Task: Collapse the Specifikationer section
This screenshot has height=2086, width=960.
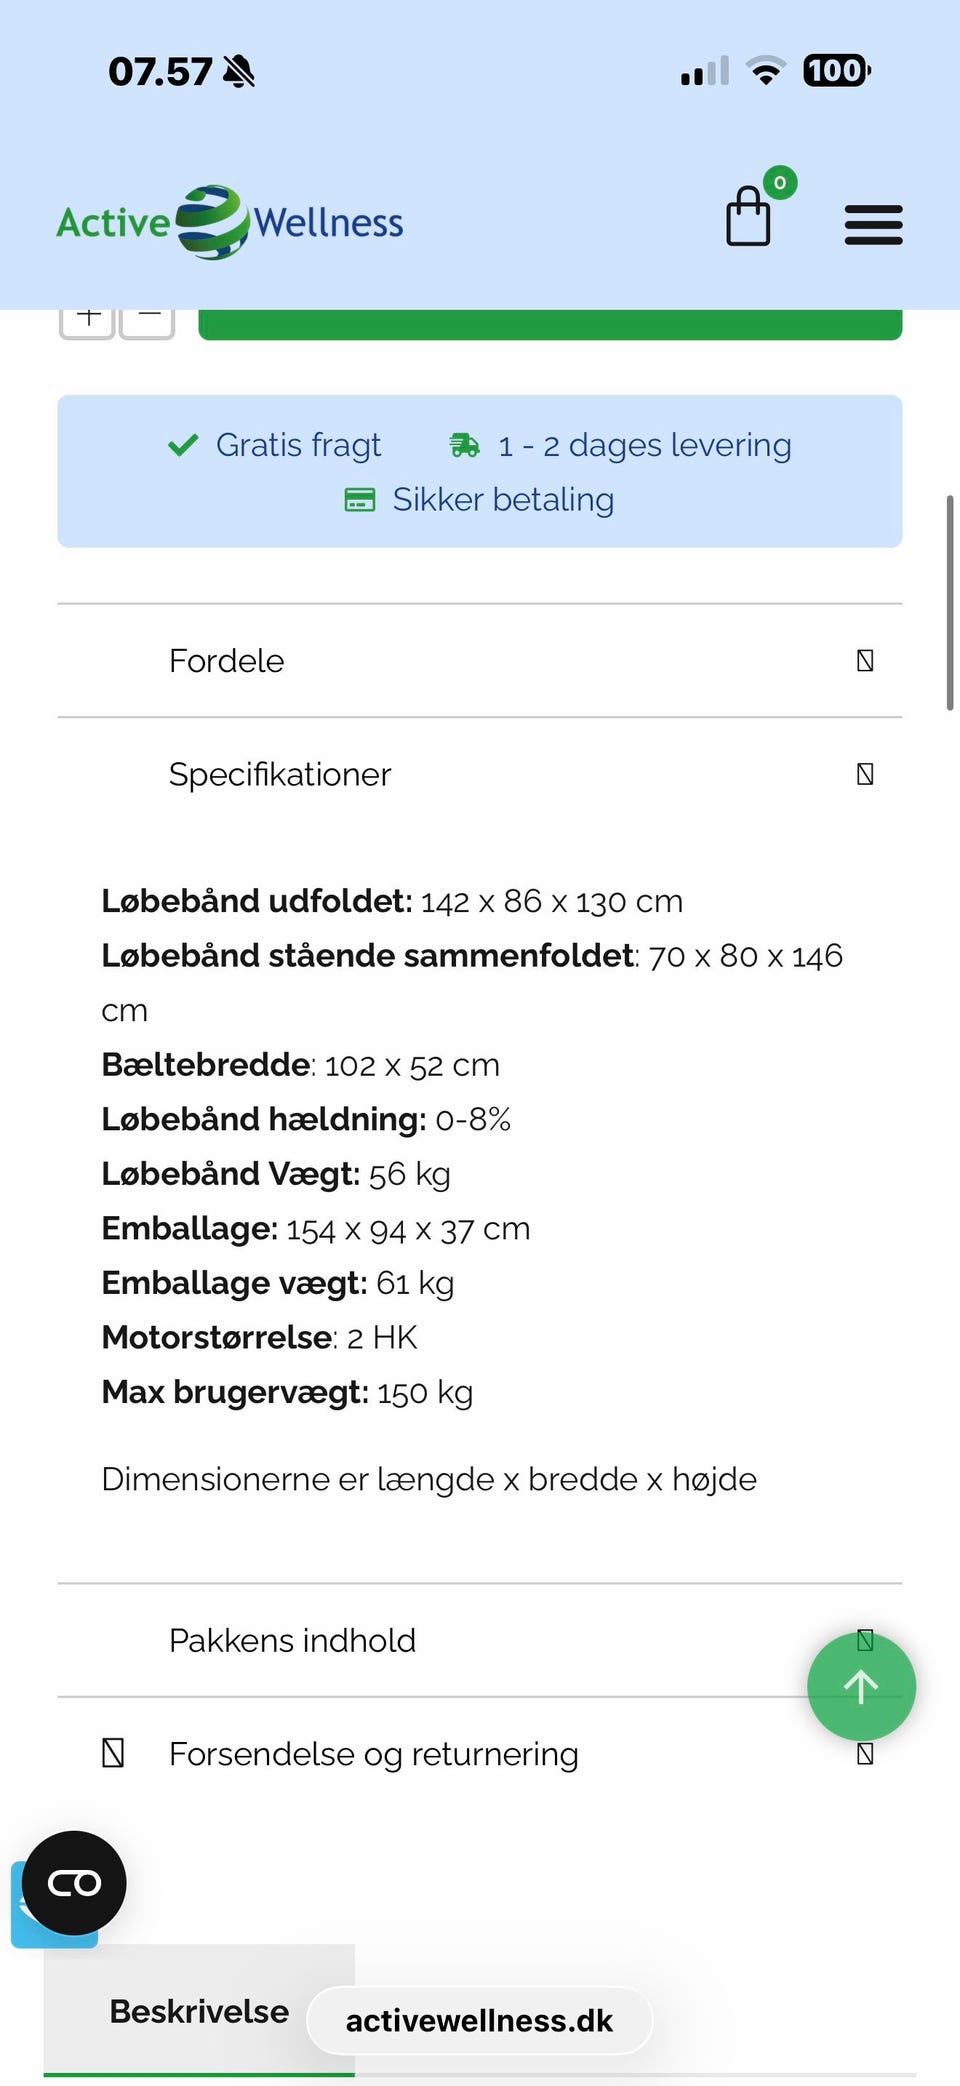Action: tap(480, 774)
